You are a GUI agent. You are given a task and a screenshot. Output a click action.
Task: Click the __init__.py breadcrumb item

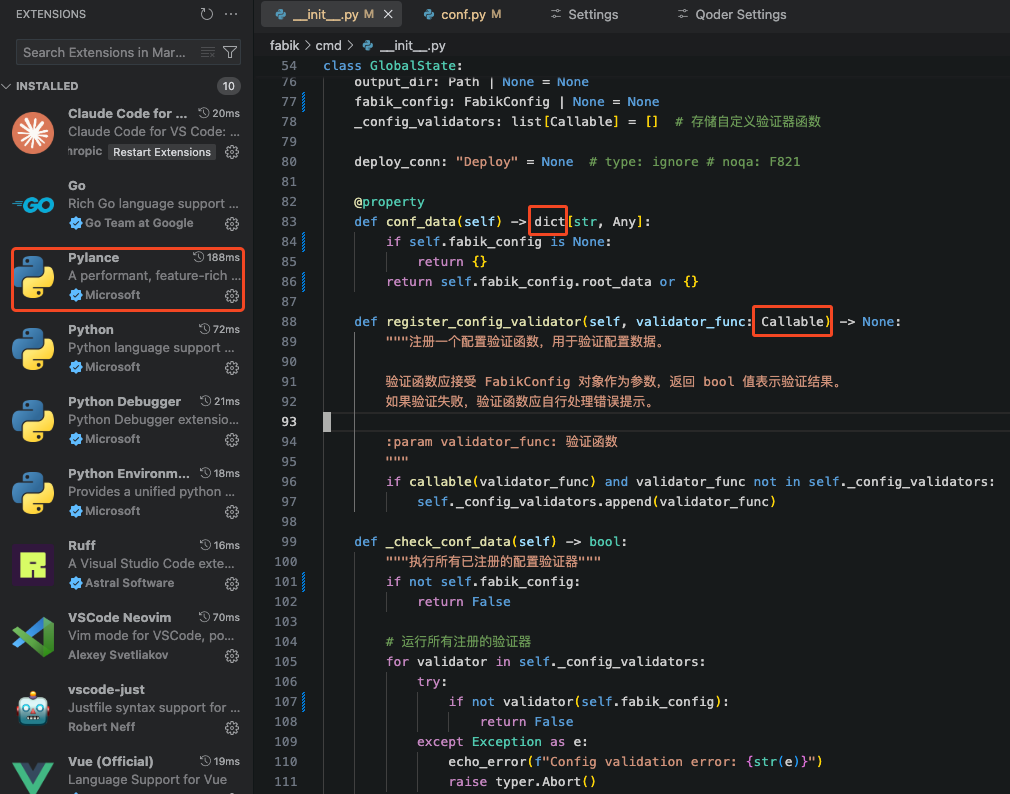[404, 46]
